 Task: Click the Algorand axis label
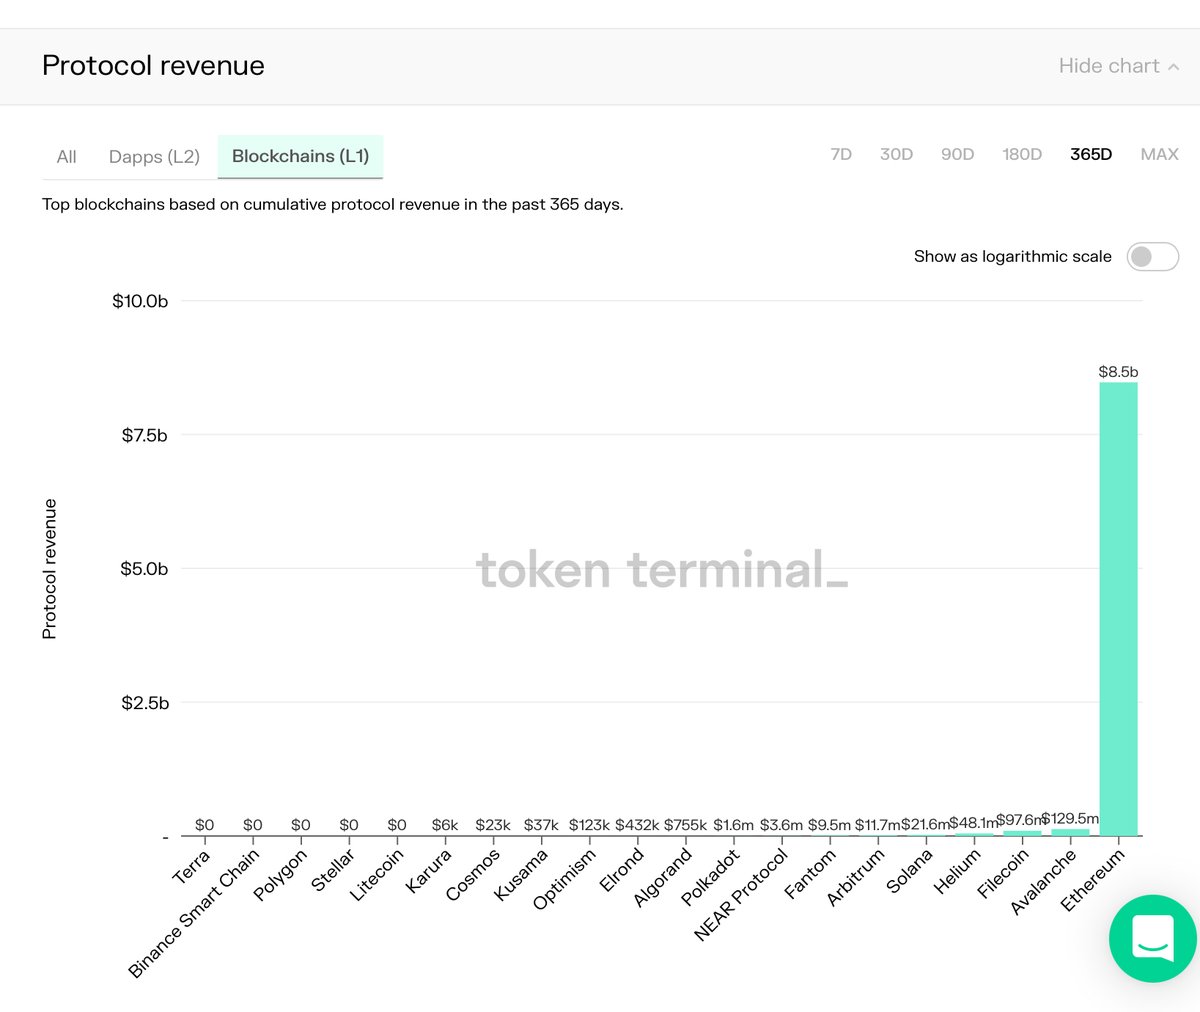tap(663, 878)
